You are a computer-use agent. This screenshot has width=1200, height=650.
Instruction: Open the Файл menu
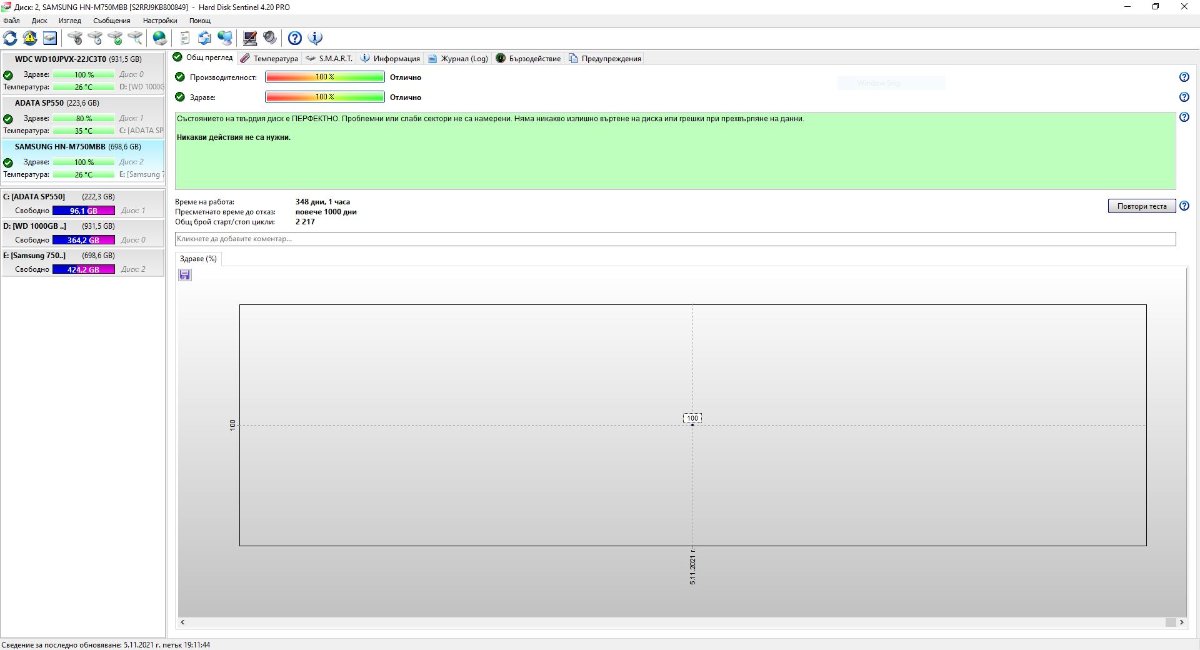tap(12, 20)
